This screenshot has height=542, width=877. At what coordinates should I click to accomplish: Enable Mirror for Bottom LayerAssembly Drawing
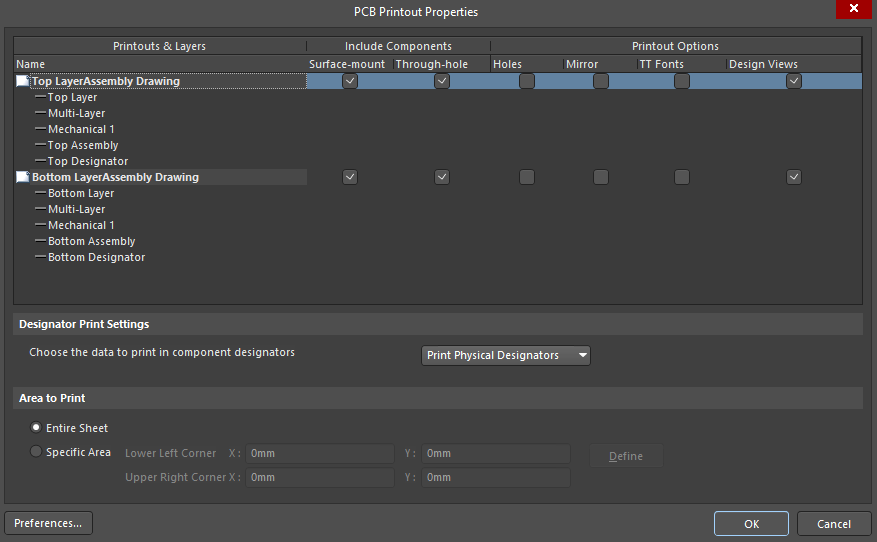pos(601,177)
